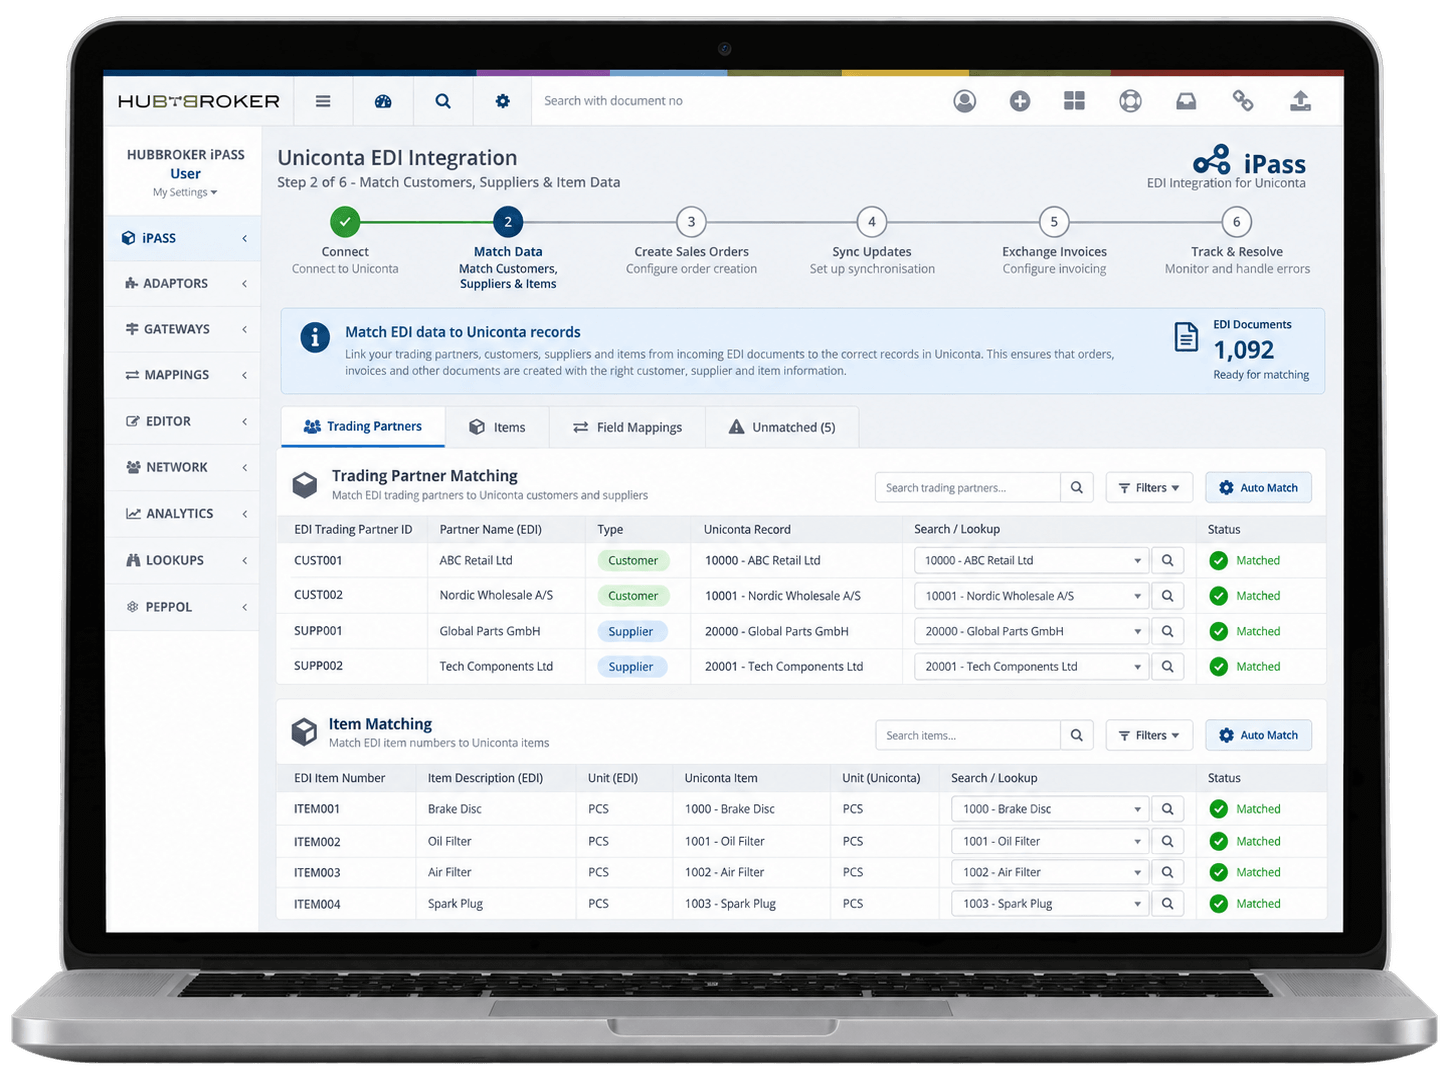This screenshot has height=1086, width=1448.
Task: Open the apps grid icon
Action: click(x=1075, y=101)
